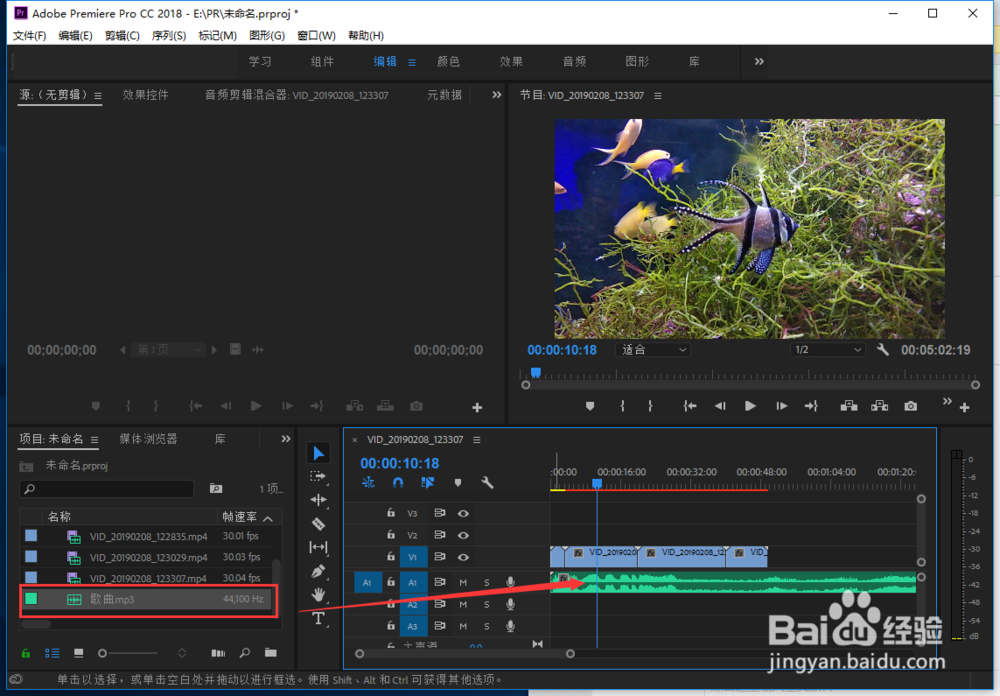Viewport: 1000px width, 696px height.
Task: Click the project panel search field
Action: coord(107,489)
